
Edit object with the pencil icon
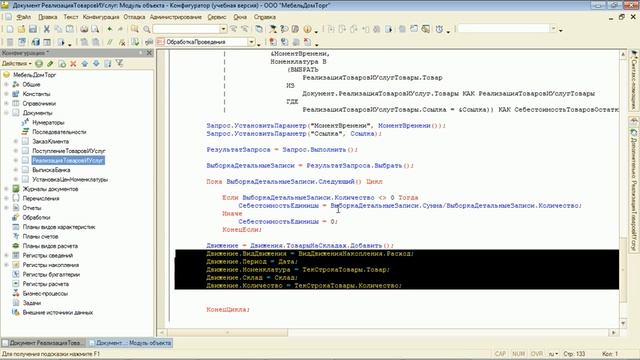(50, 63)
